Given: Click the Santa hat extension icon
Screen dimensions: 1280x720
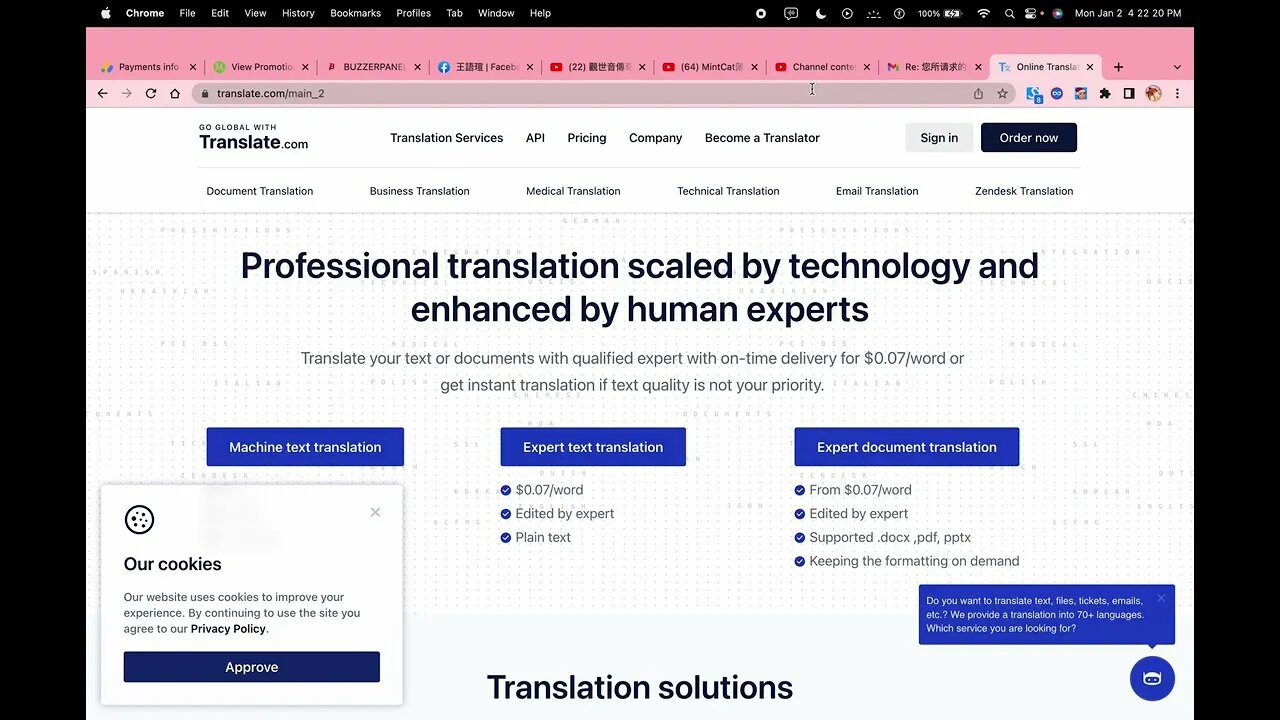Looking at the screenshot, I should pos(1081,93).
